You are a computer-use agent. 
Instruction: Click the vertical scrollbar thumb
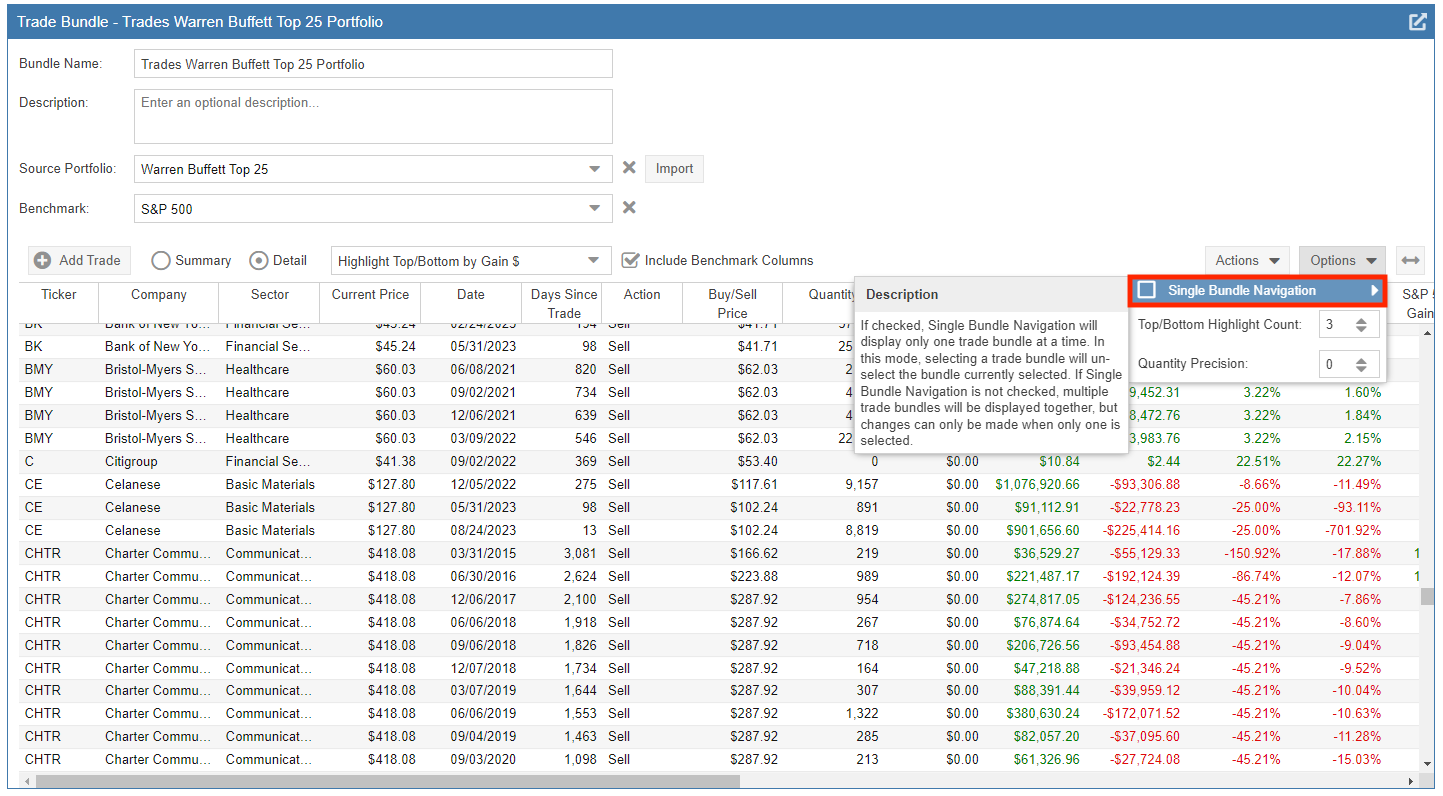pos(1426,596)
